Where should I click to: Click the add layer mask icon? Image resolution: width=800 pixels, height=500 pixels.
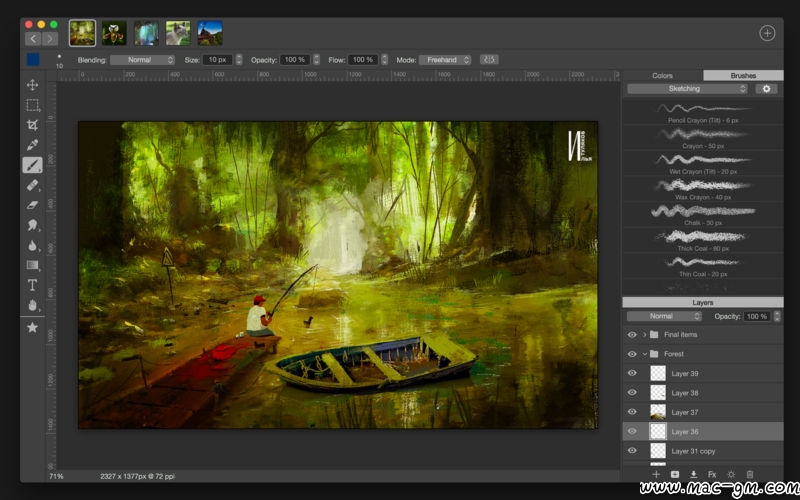click(674, 474)
